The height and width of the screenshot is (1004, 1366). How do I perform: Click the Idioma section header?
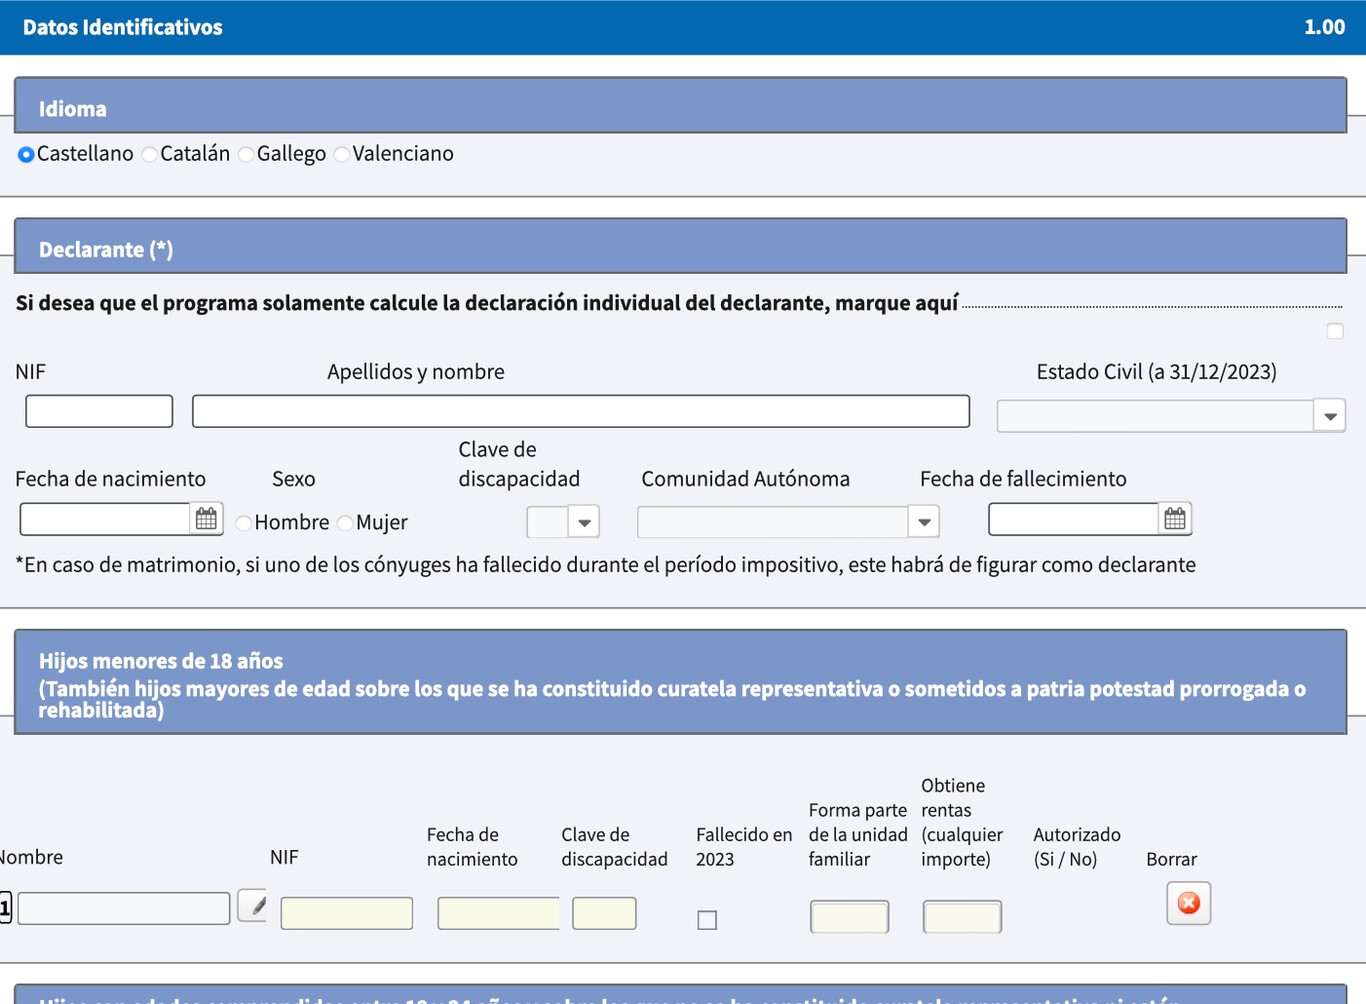(680, 106)
